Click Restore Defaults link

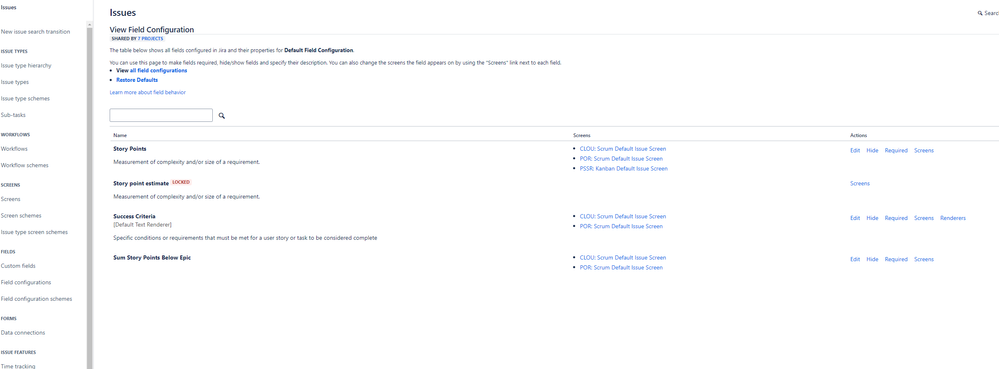tap(137, 80)
